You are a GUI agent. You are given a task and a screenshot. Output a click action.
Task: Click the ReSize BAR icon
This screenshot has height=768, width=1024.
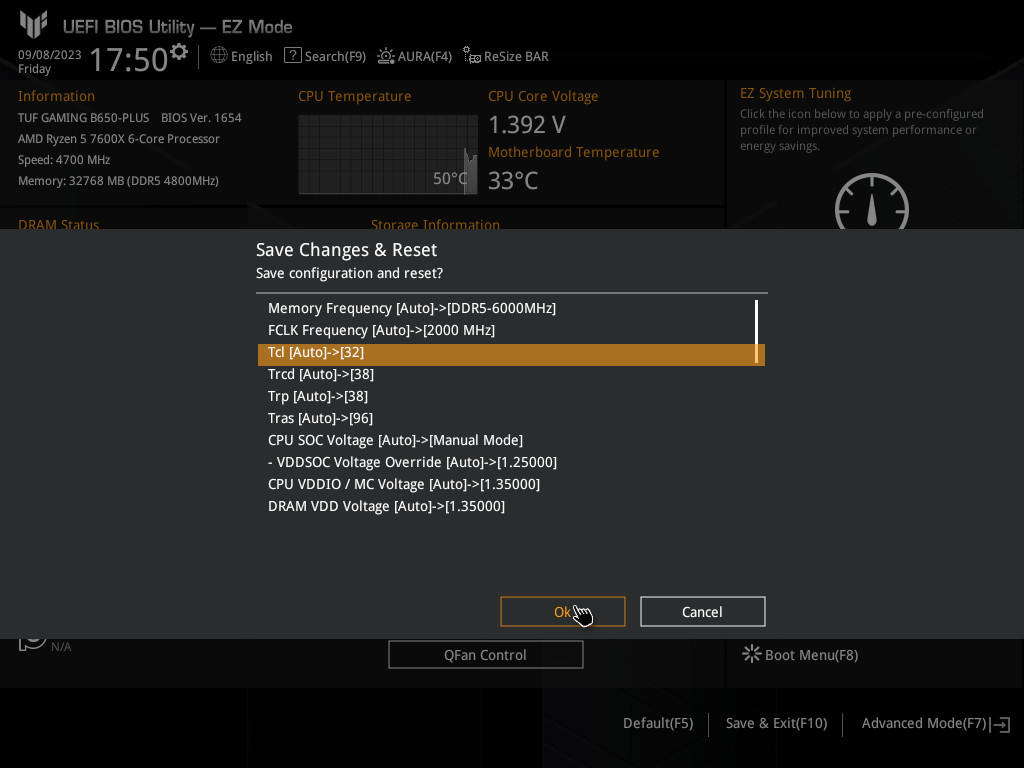pos(472,56)
